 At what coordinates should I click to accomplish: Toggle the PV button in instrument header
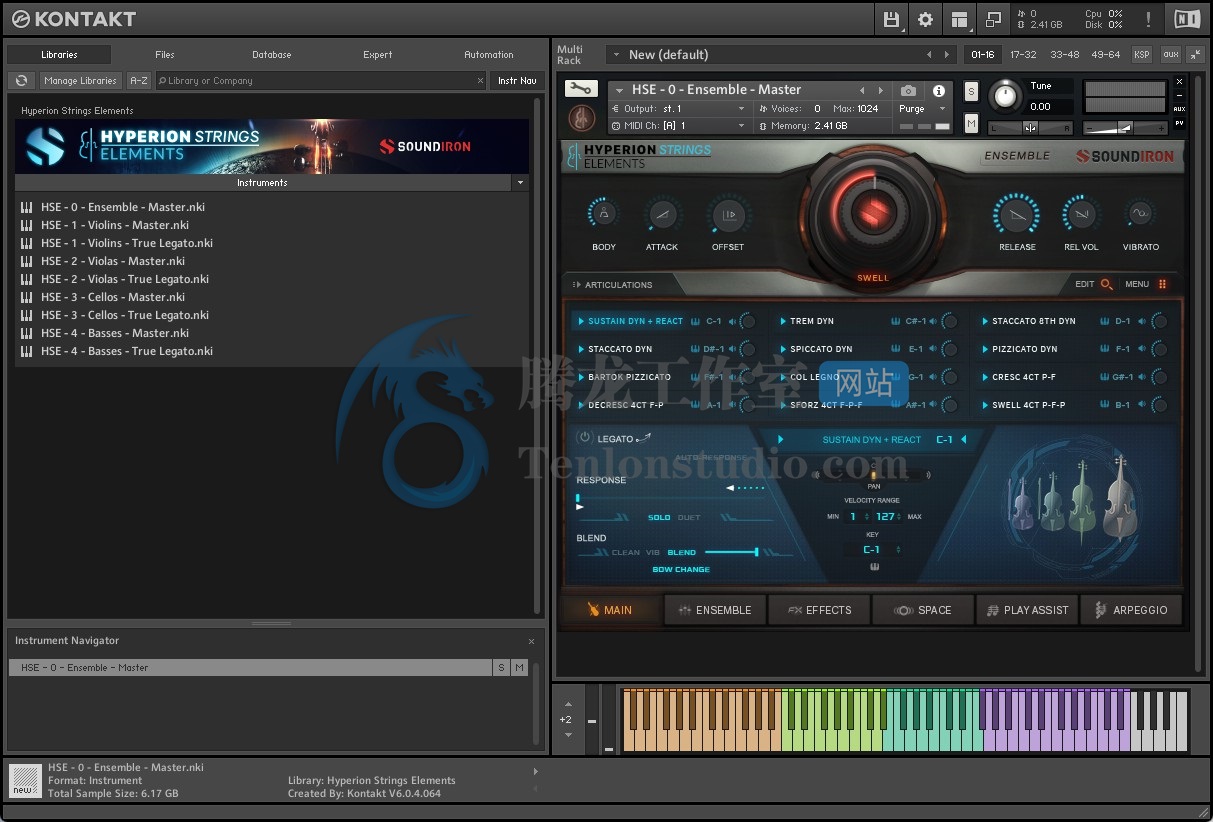[x=1180, y=123]
